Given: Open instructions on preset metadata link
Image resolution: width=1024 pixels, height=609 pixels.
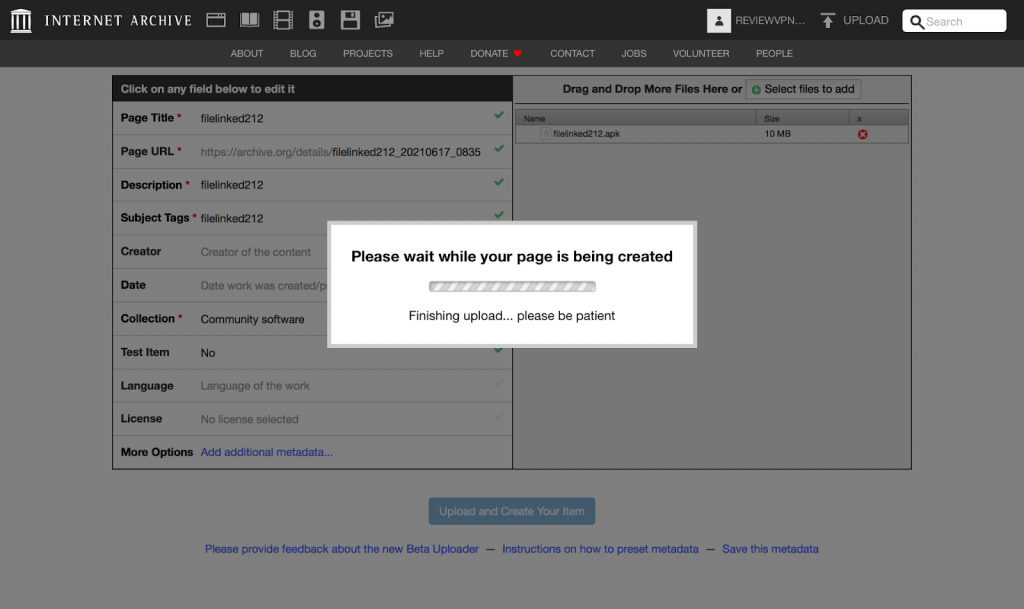Looking at the screenshot, I should (x=600, y=549).
